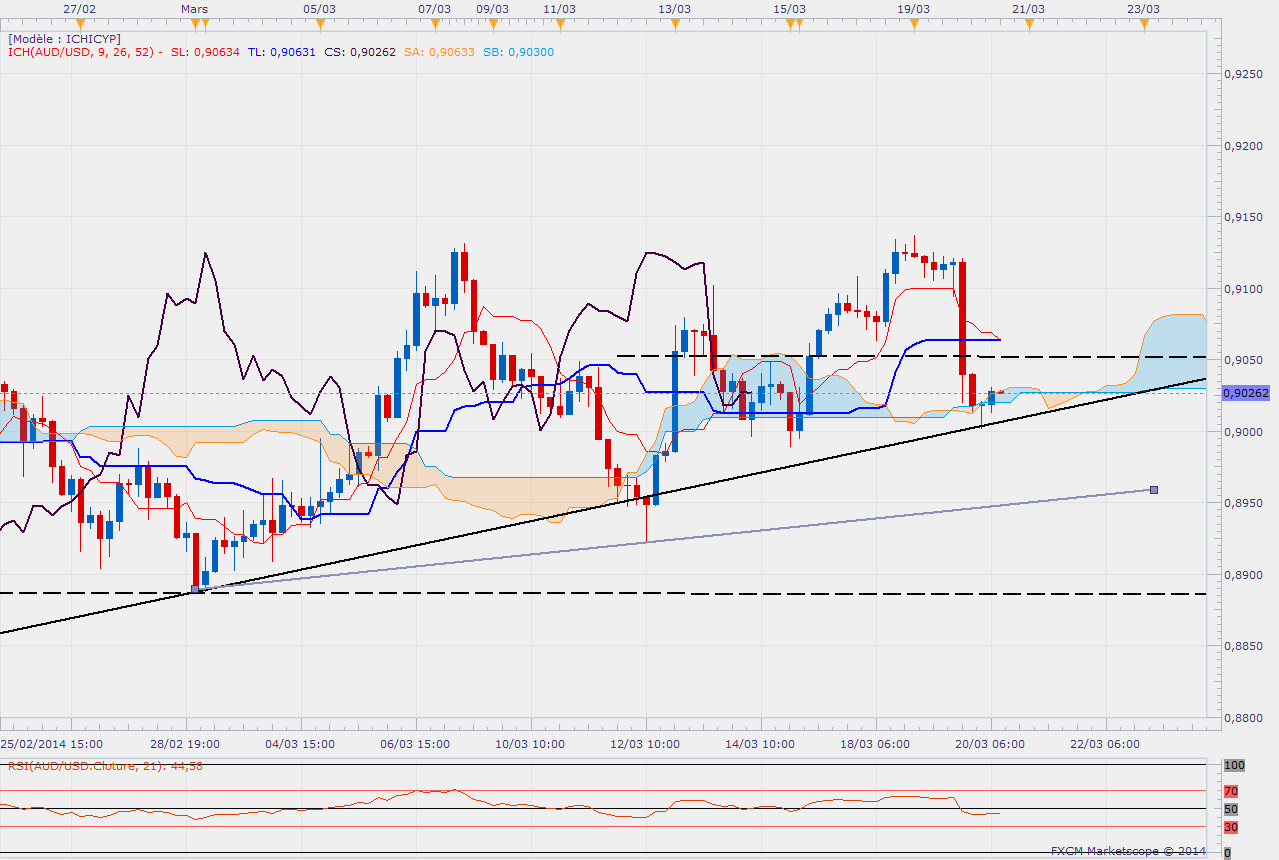Click the '22/03 06:00' time axis label
Screen dimensions: 1279x860
1107,744
